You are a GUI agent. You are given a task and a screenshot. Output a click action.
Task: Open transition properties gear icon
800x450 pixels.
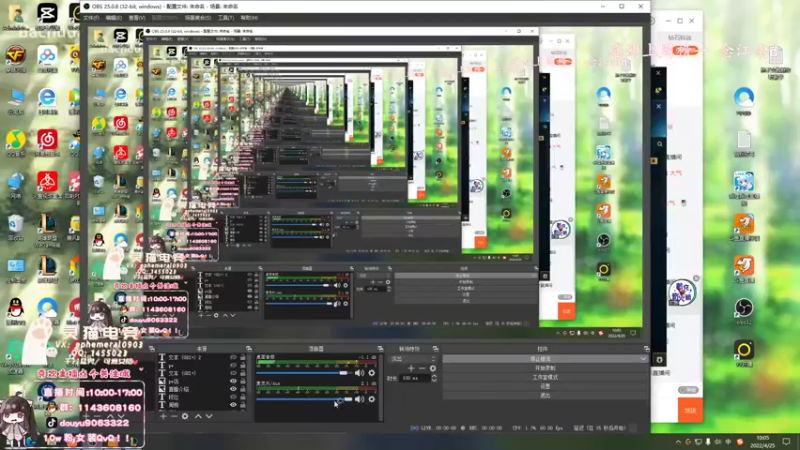coord(433,368)
